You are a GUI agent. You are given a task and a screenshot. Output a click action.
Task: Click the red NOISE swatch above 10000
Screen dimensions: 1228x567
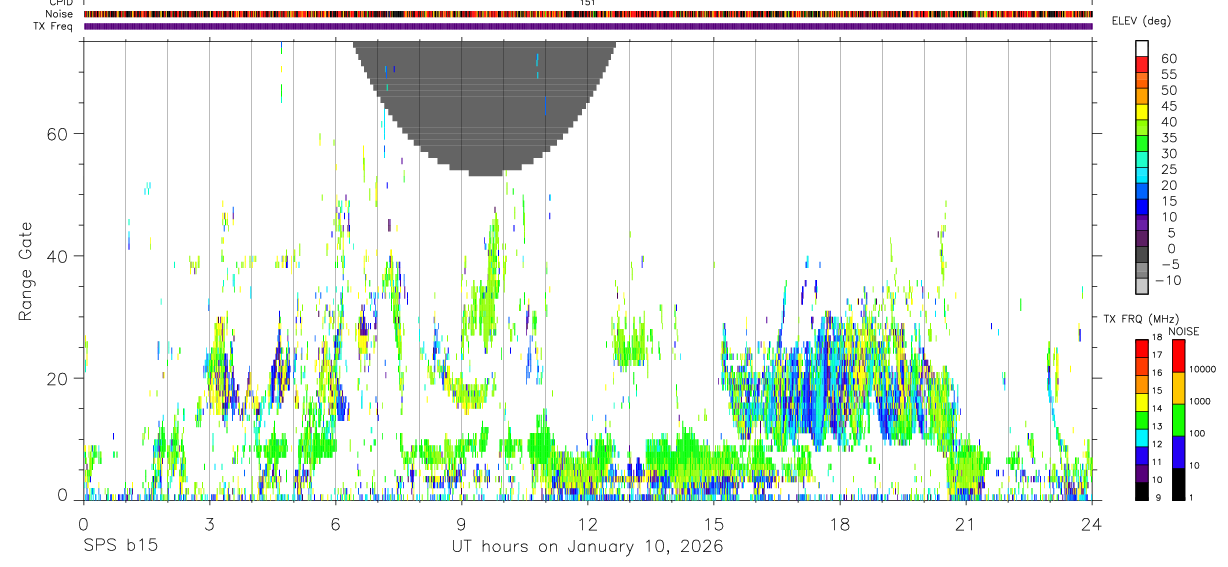1178,354
